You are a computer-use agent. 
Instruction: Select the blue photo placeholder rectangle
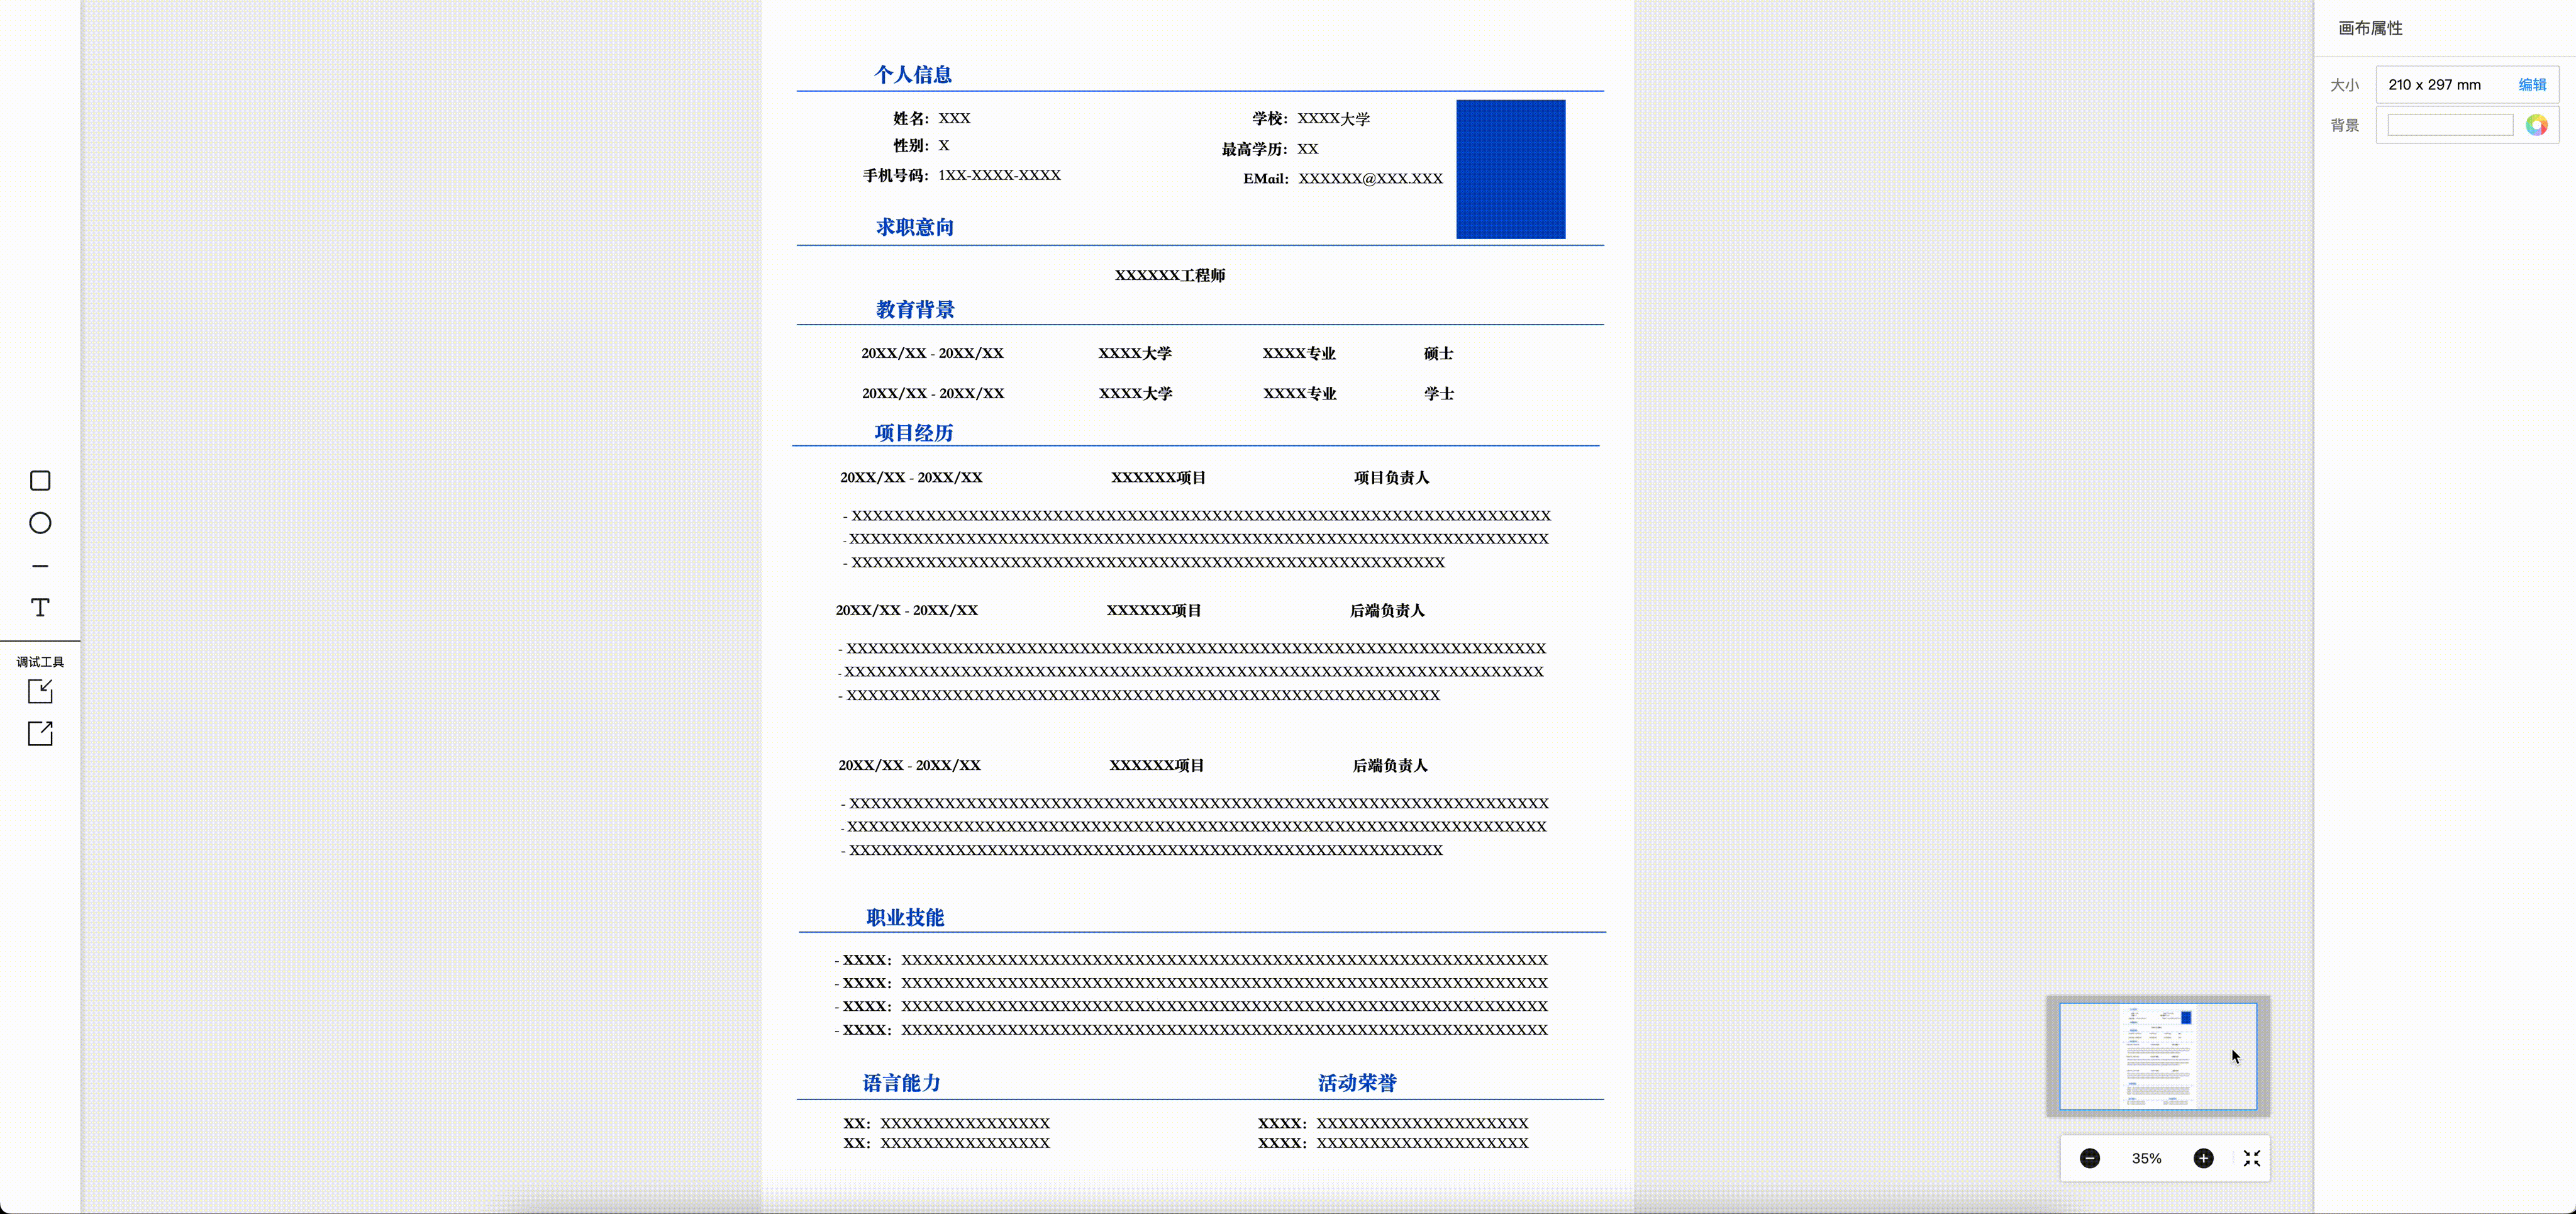coord(1510,169)
